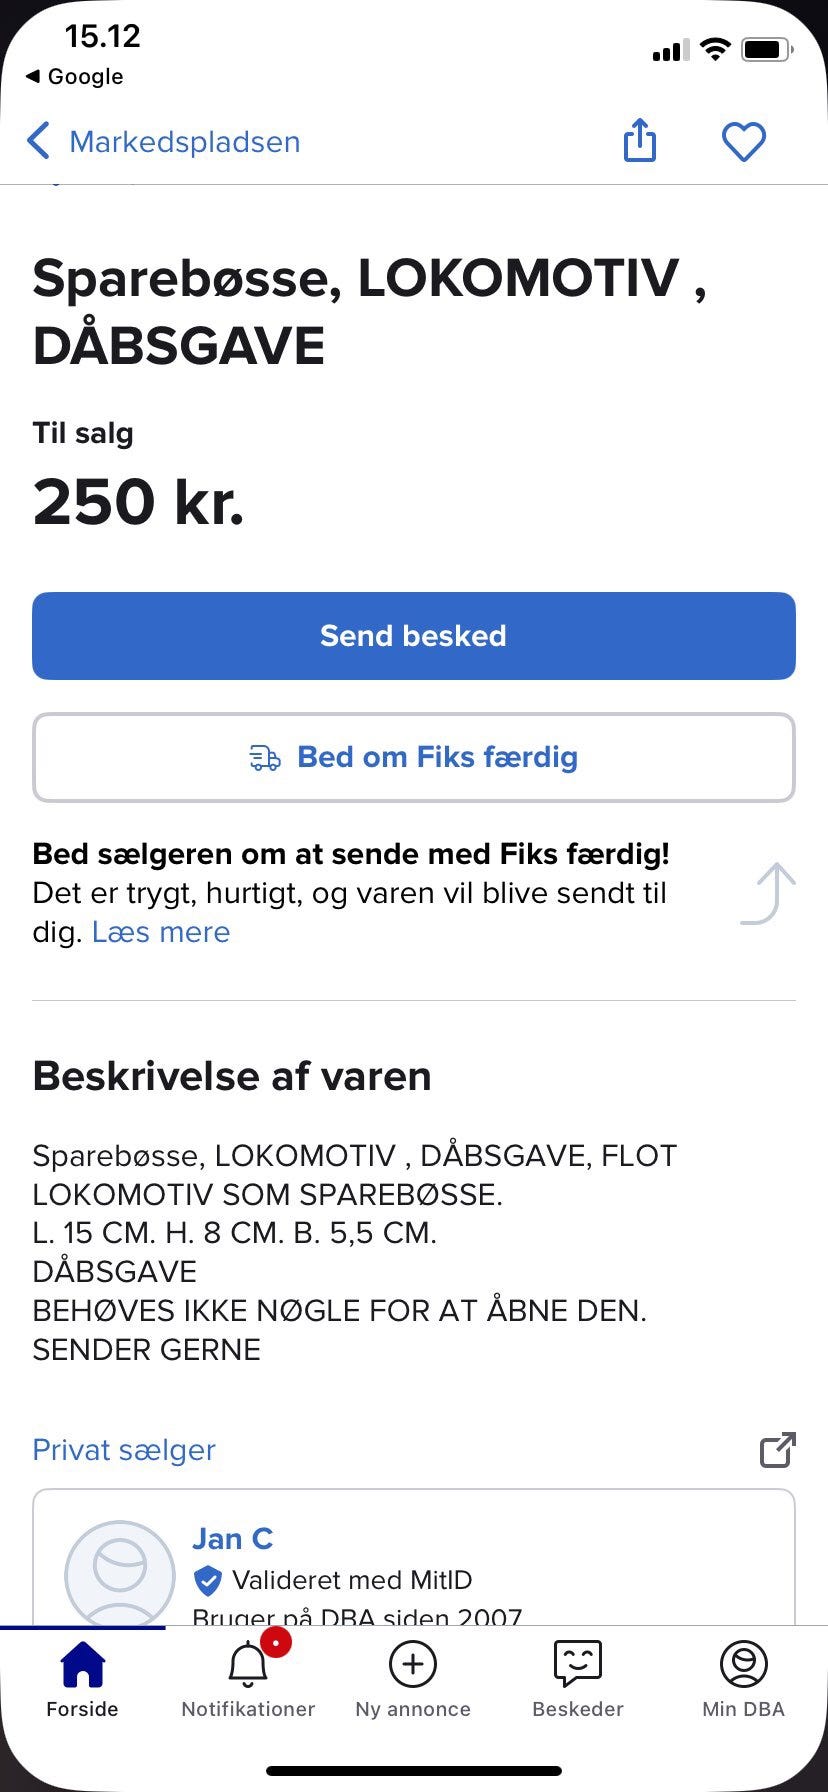
Task: Tap the Privat sælger label
Action: (124, 1450)
